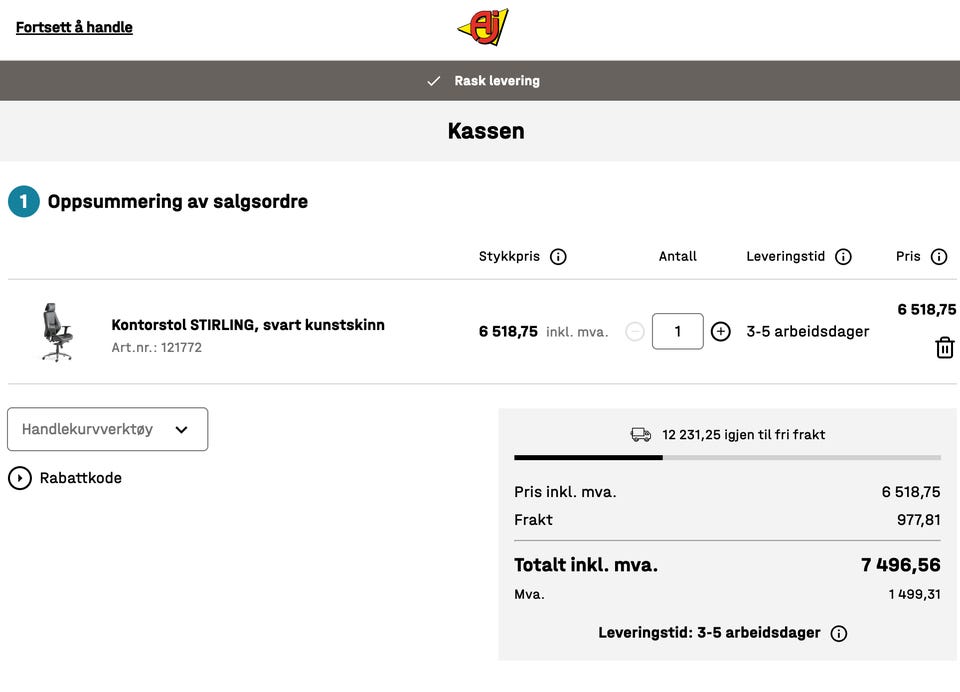Image resolution: width=960 pixels, height=692 pixels.
Task: Expand Rabattkode section
Action: coord(20,478)
